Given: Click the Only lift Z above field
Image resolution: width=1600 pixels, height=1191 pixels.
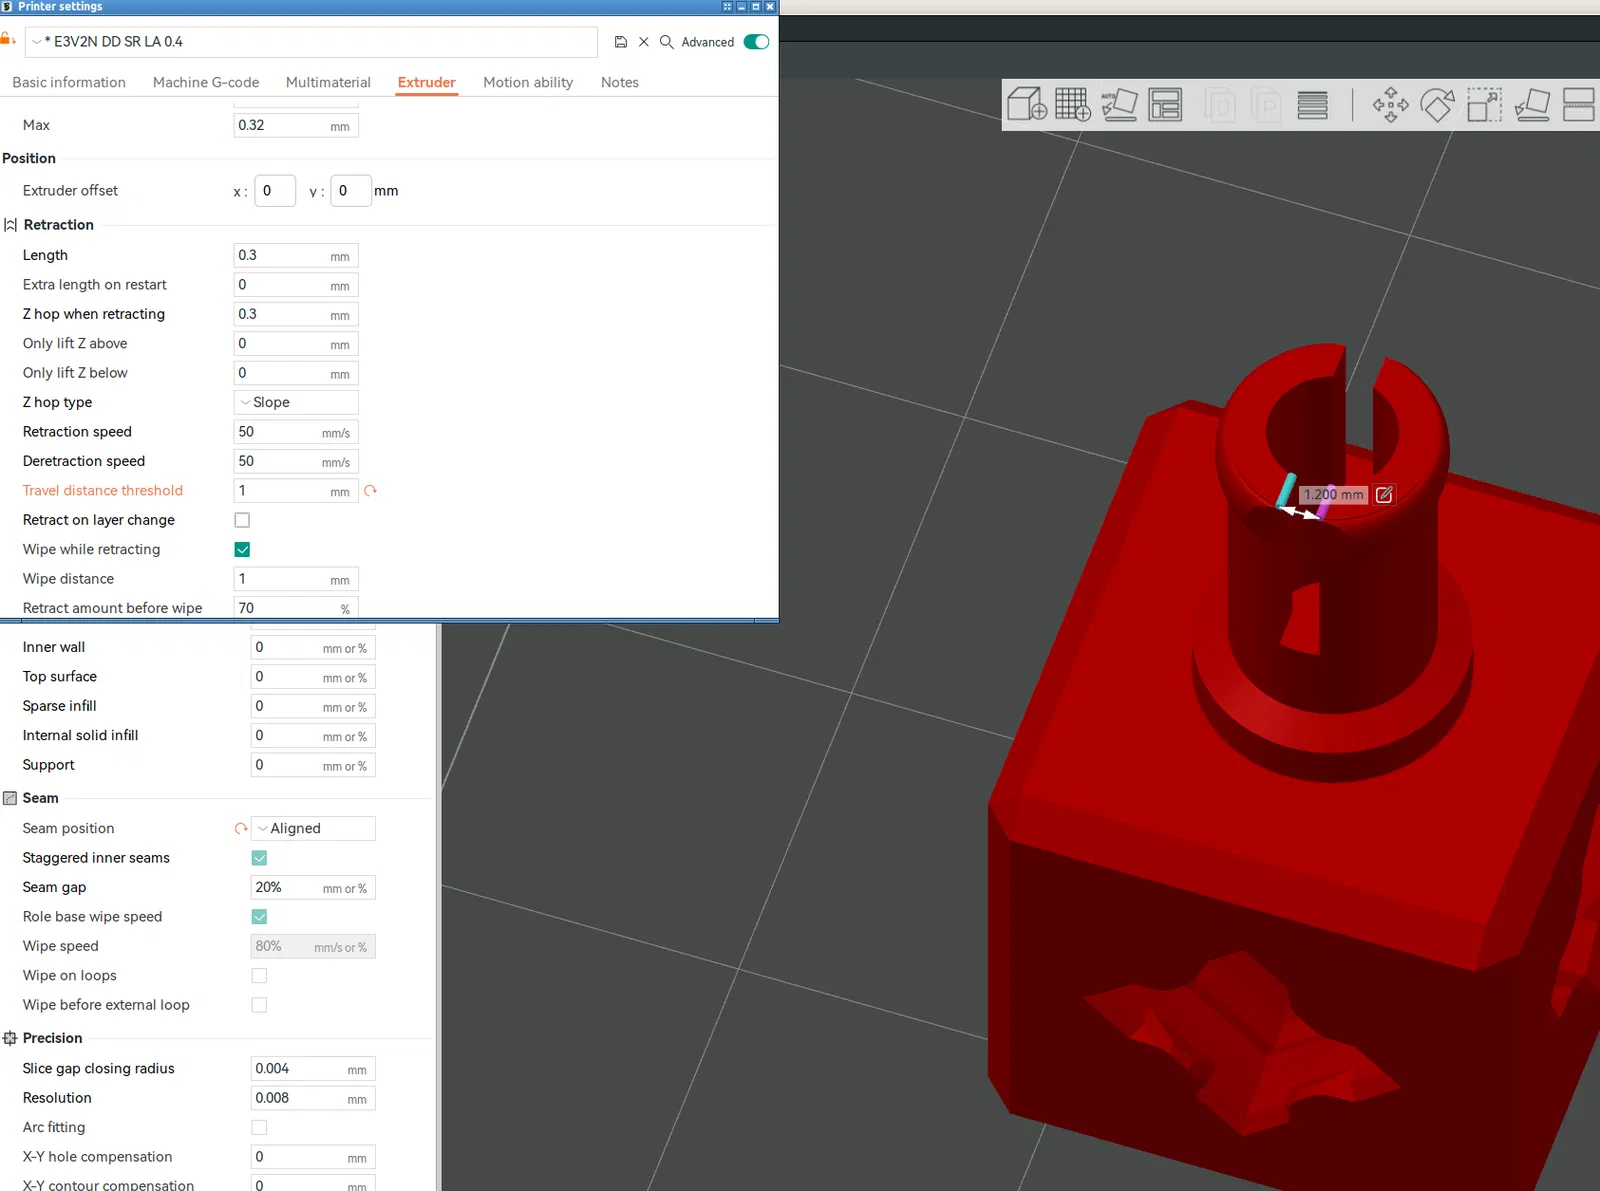Looking at the screenshot, I should tap(296, 344).
